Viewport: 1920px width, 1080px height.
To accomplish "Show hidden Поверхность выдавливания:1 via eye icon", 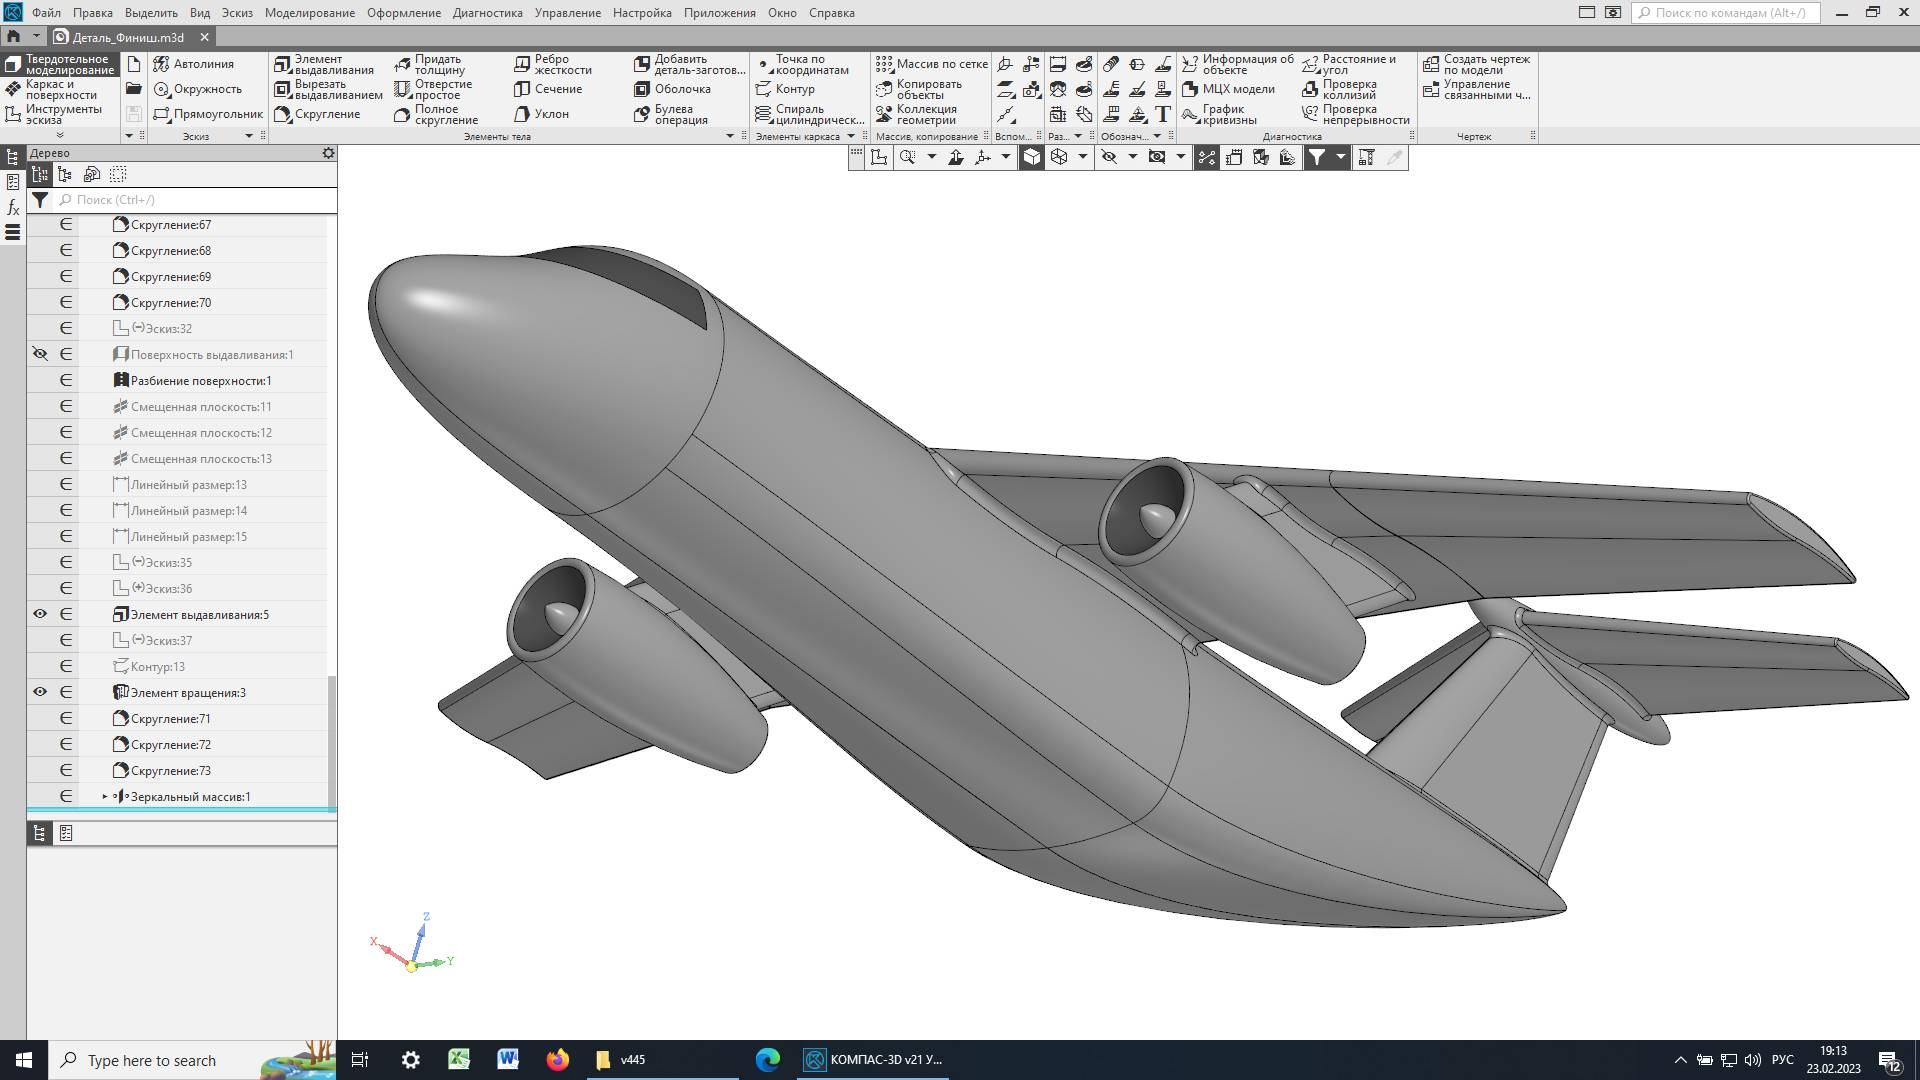I will pos(40,354).
